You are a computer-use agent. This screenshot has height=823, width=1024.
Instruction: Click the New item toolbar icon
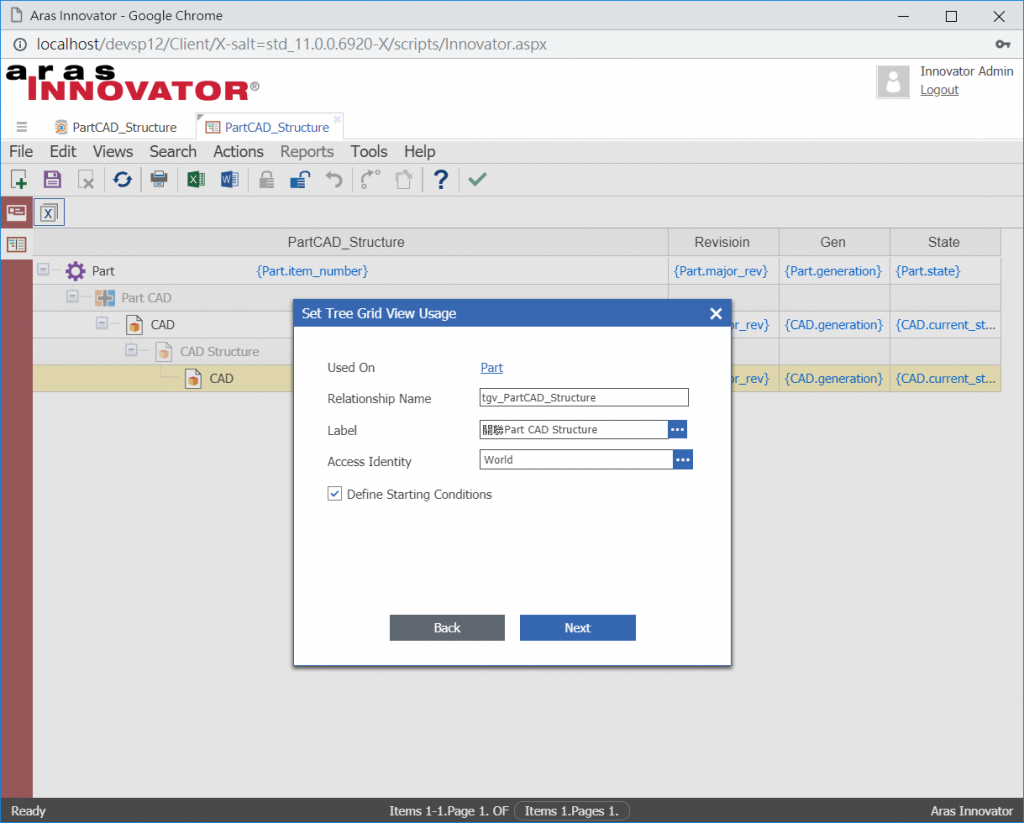[19, 179]
